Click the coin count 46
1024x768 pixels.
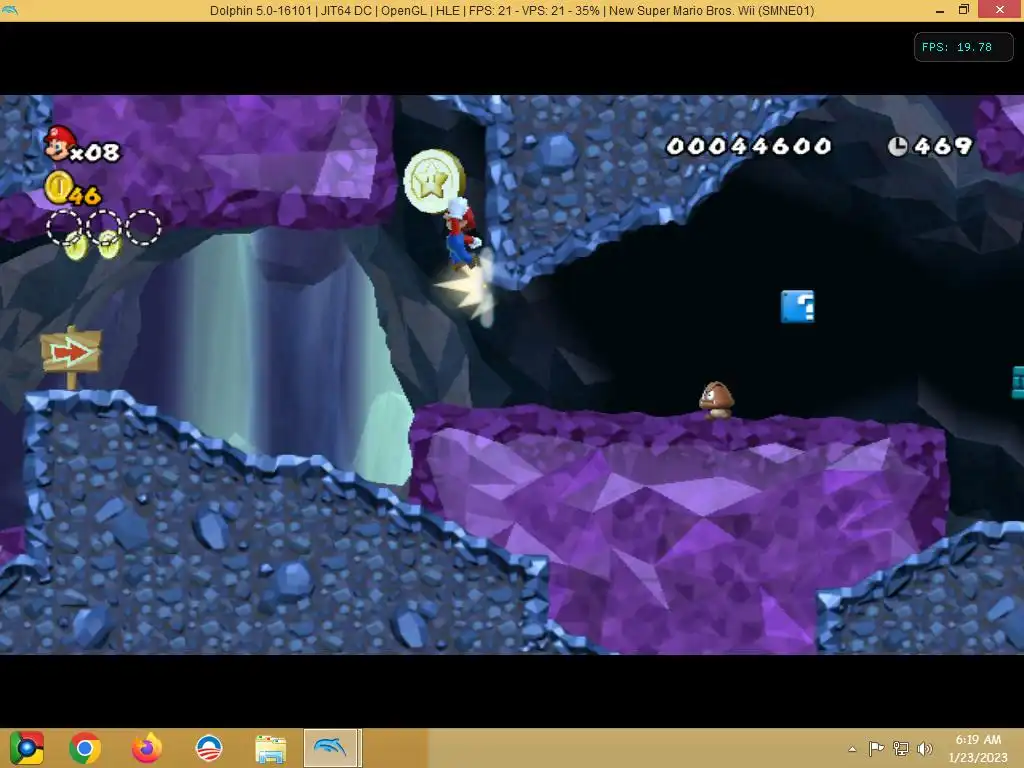click(x=86, y=195)
